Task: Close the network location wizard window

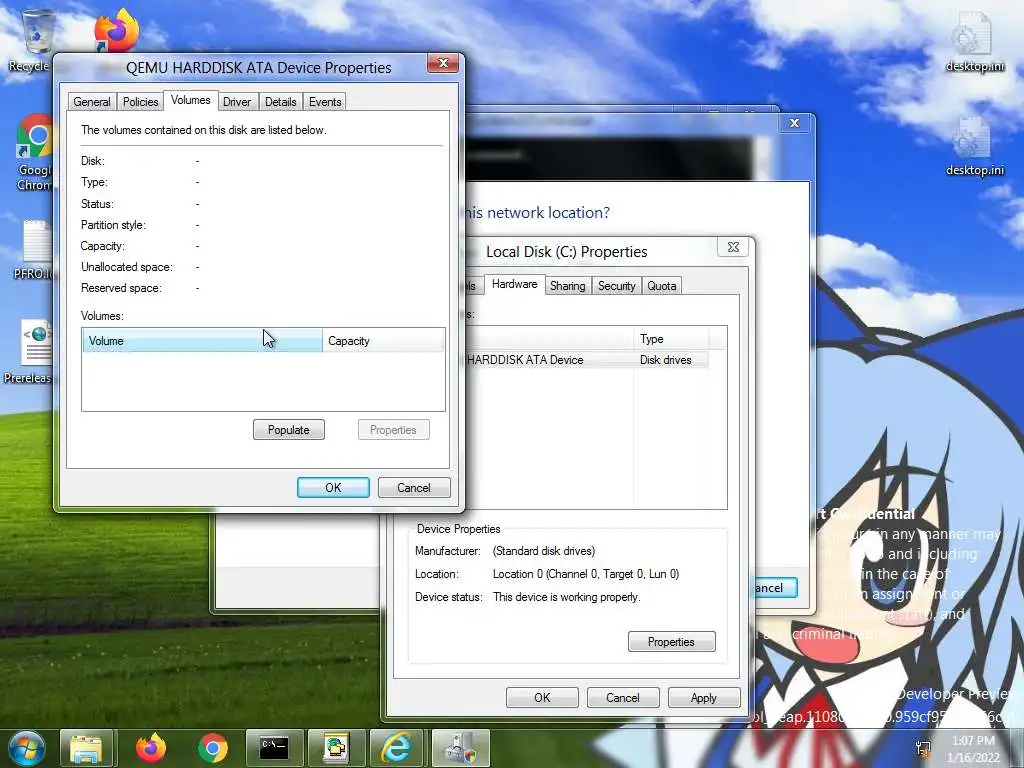Action: tap(794, 123)
